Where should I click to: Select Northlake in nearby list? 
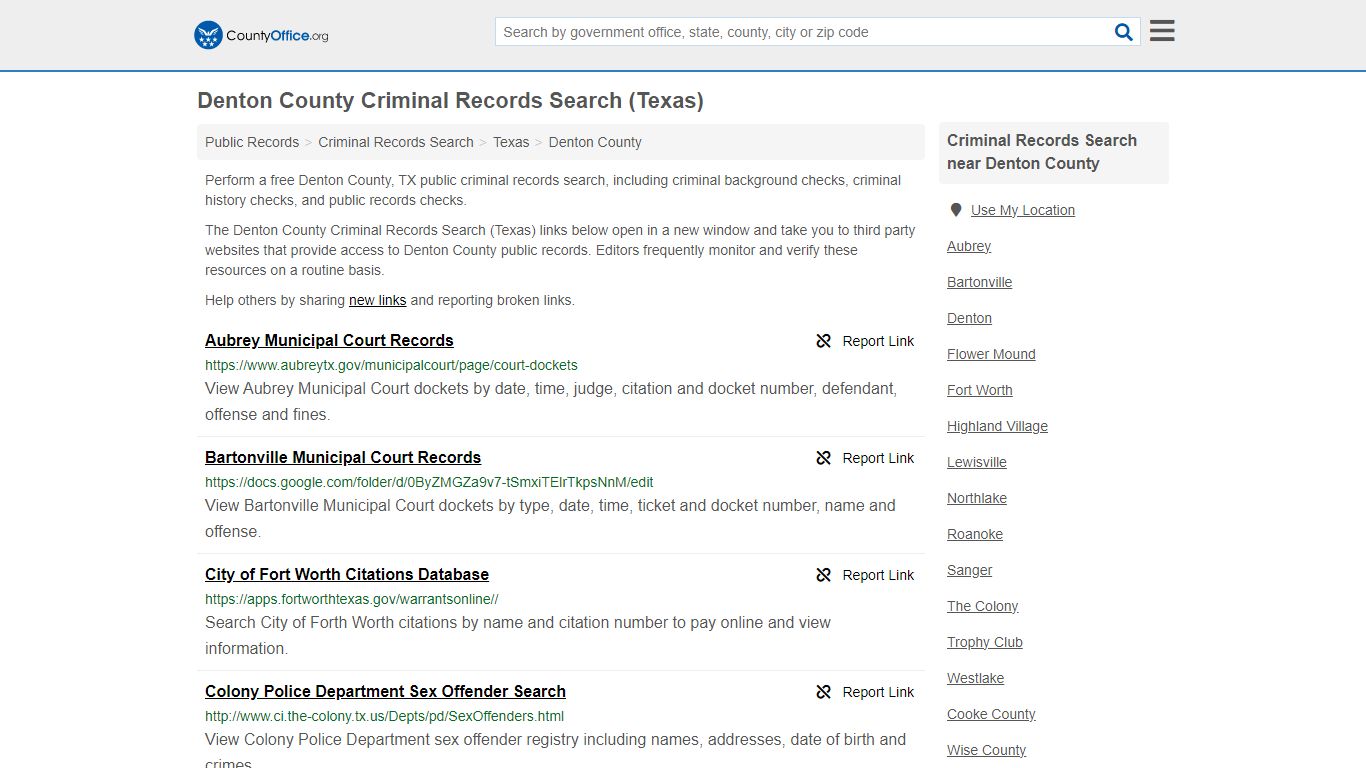pos(977,498)
